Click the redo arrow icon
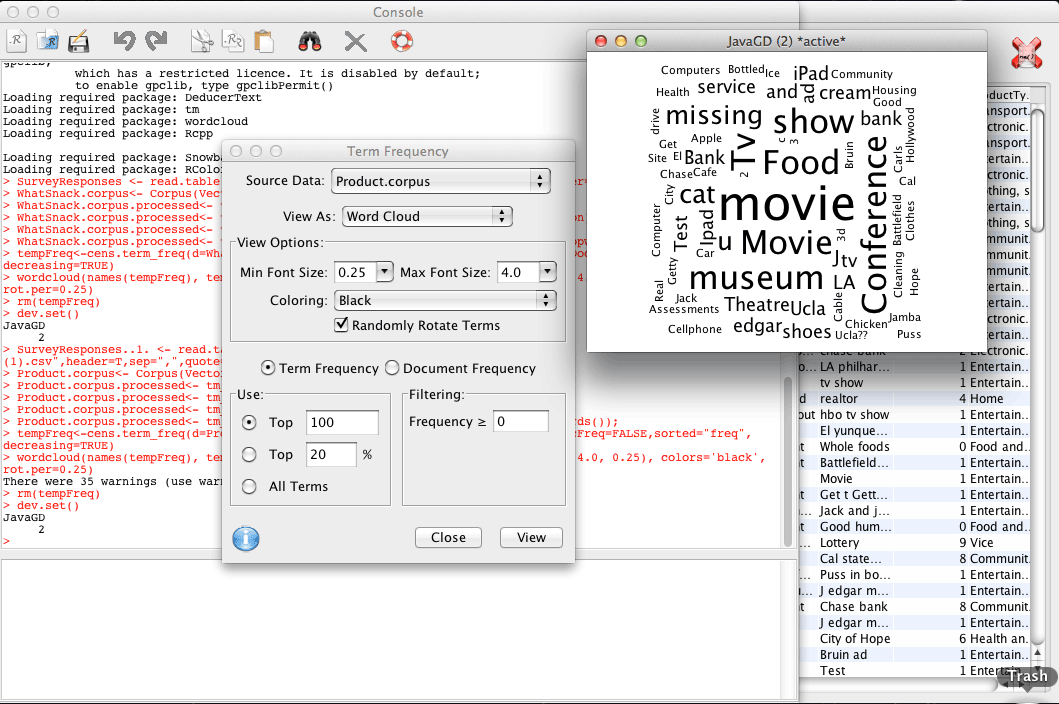The height and width of the screenshot is (704, 1059). pos(156,41)
